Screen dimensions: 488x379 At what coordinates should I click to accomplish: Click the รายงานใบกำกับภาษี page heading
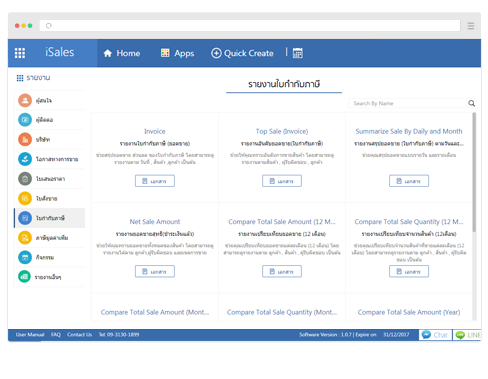click(x=284, y=84)
